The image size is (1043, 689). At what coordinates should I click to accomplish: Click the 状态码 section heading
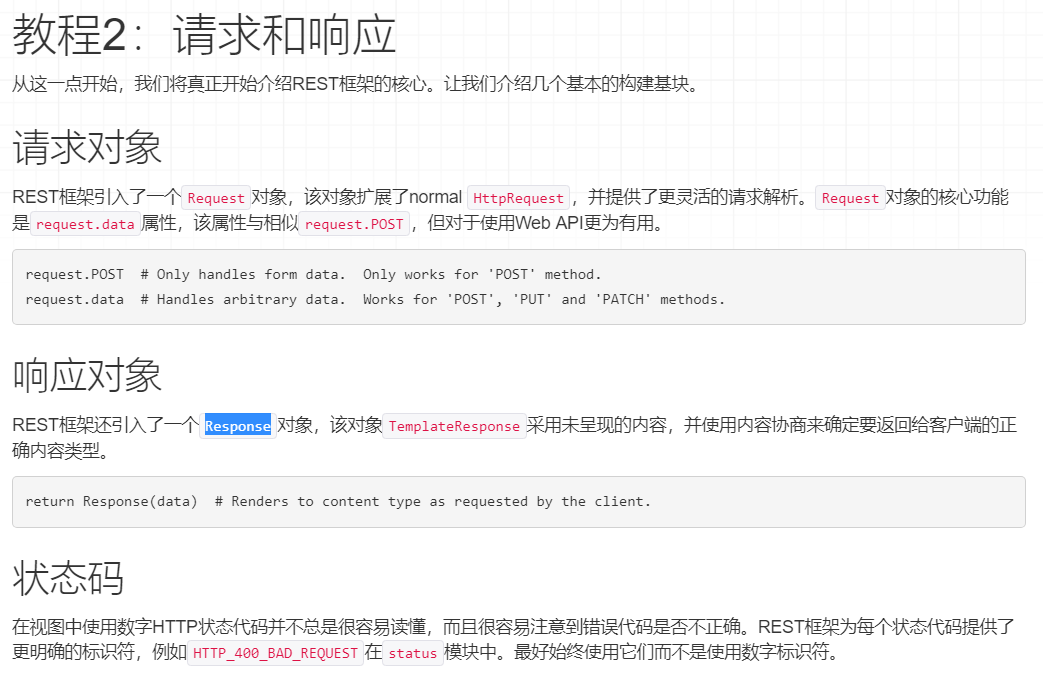69,577
